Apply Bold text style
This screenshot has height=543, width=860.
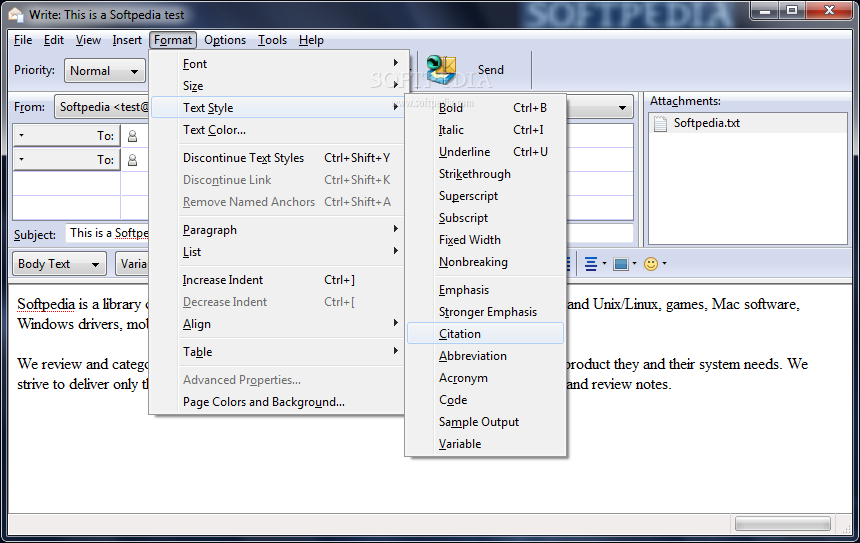click(x=485, y=108)
